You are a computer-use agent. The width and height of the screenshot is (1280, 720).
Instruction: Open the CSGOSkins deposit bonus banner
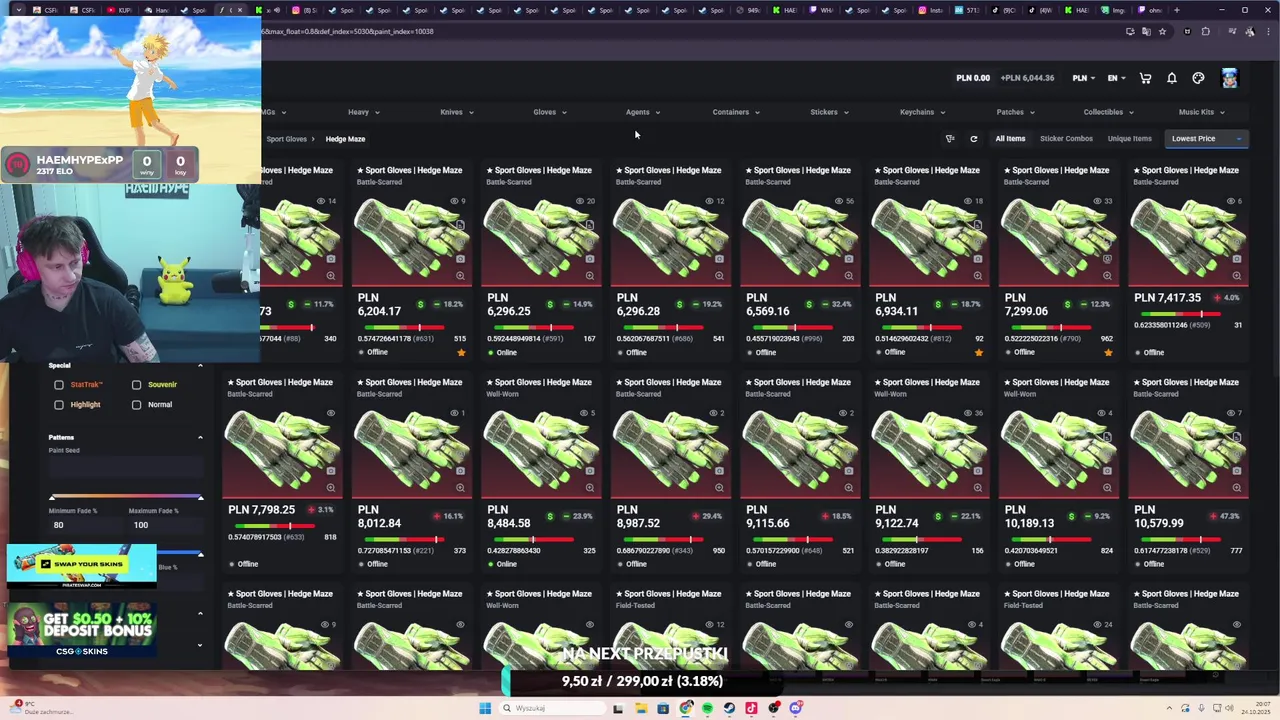(82, 632)
